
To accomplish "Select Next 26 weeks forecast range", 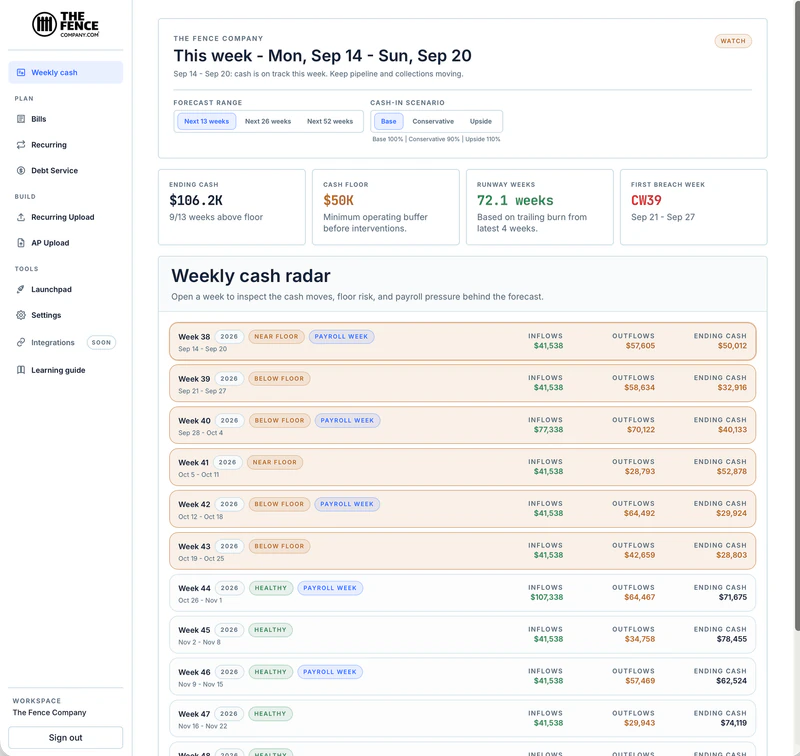I will 268,121.
